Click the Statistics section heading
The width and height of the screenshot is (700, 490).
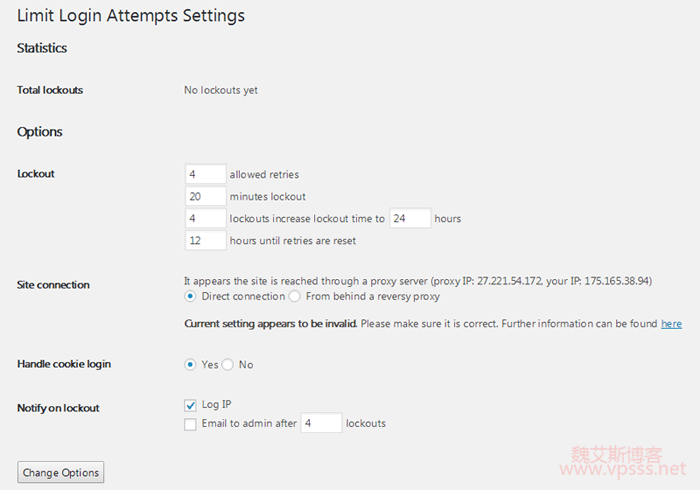pos(42,48)
